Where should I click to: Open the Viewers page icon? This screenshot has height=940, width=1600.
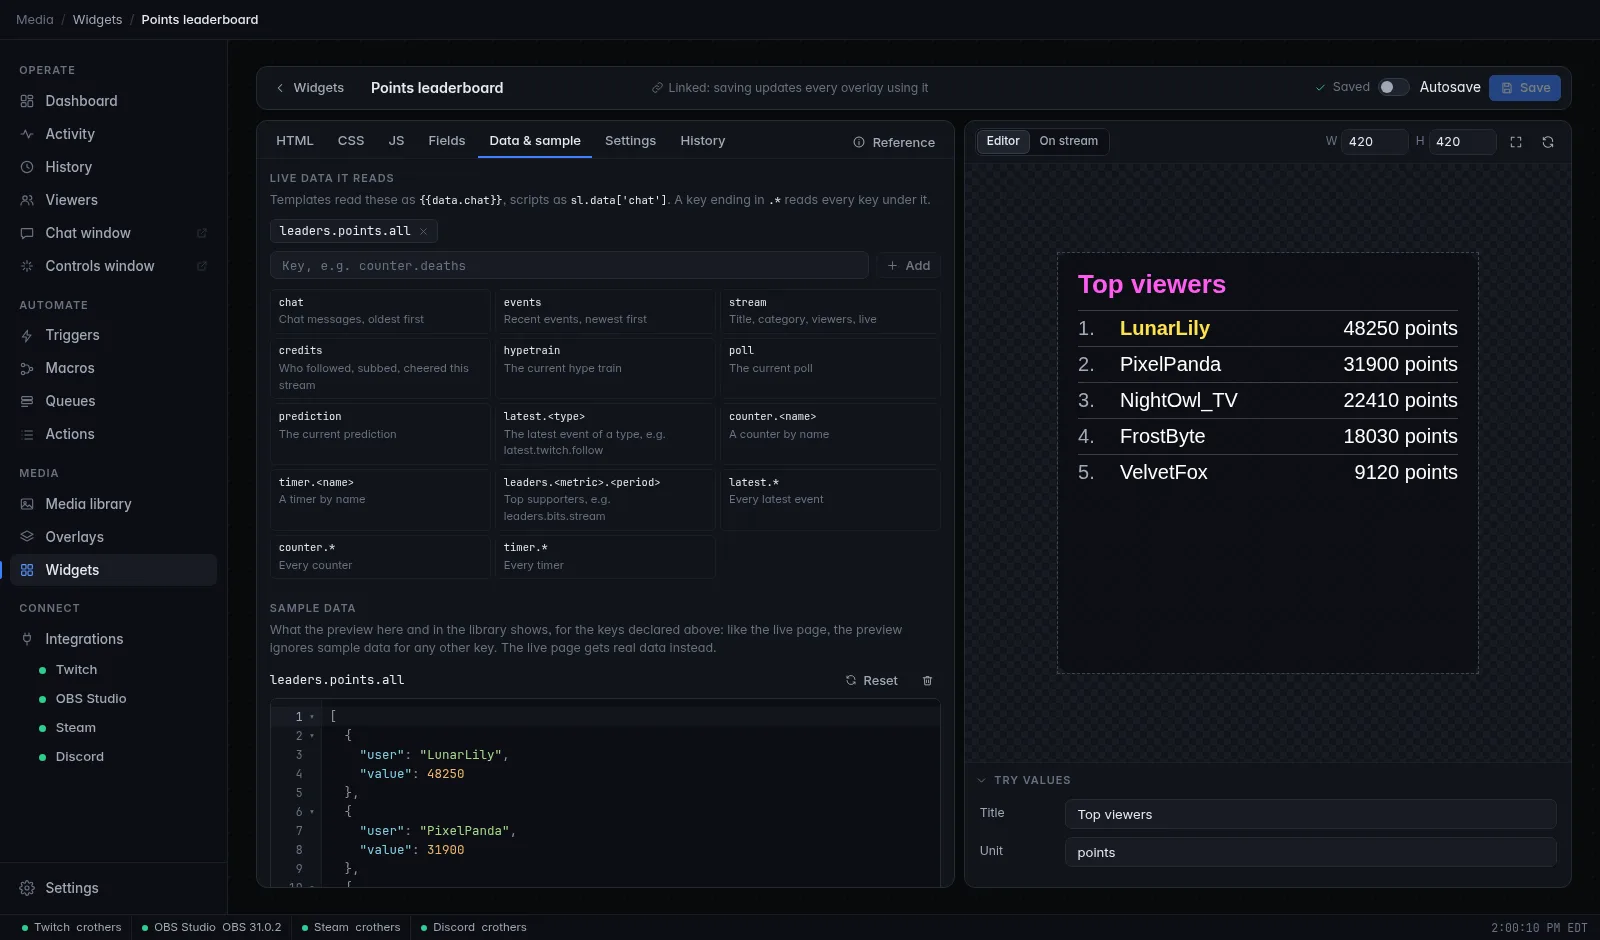click(x=27, y=200)
